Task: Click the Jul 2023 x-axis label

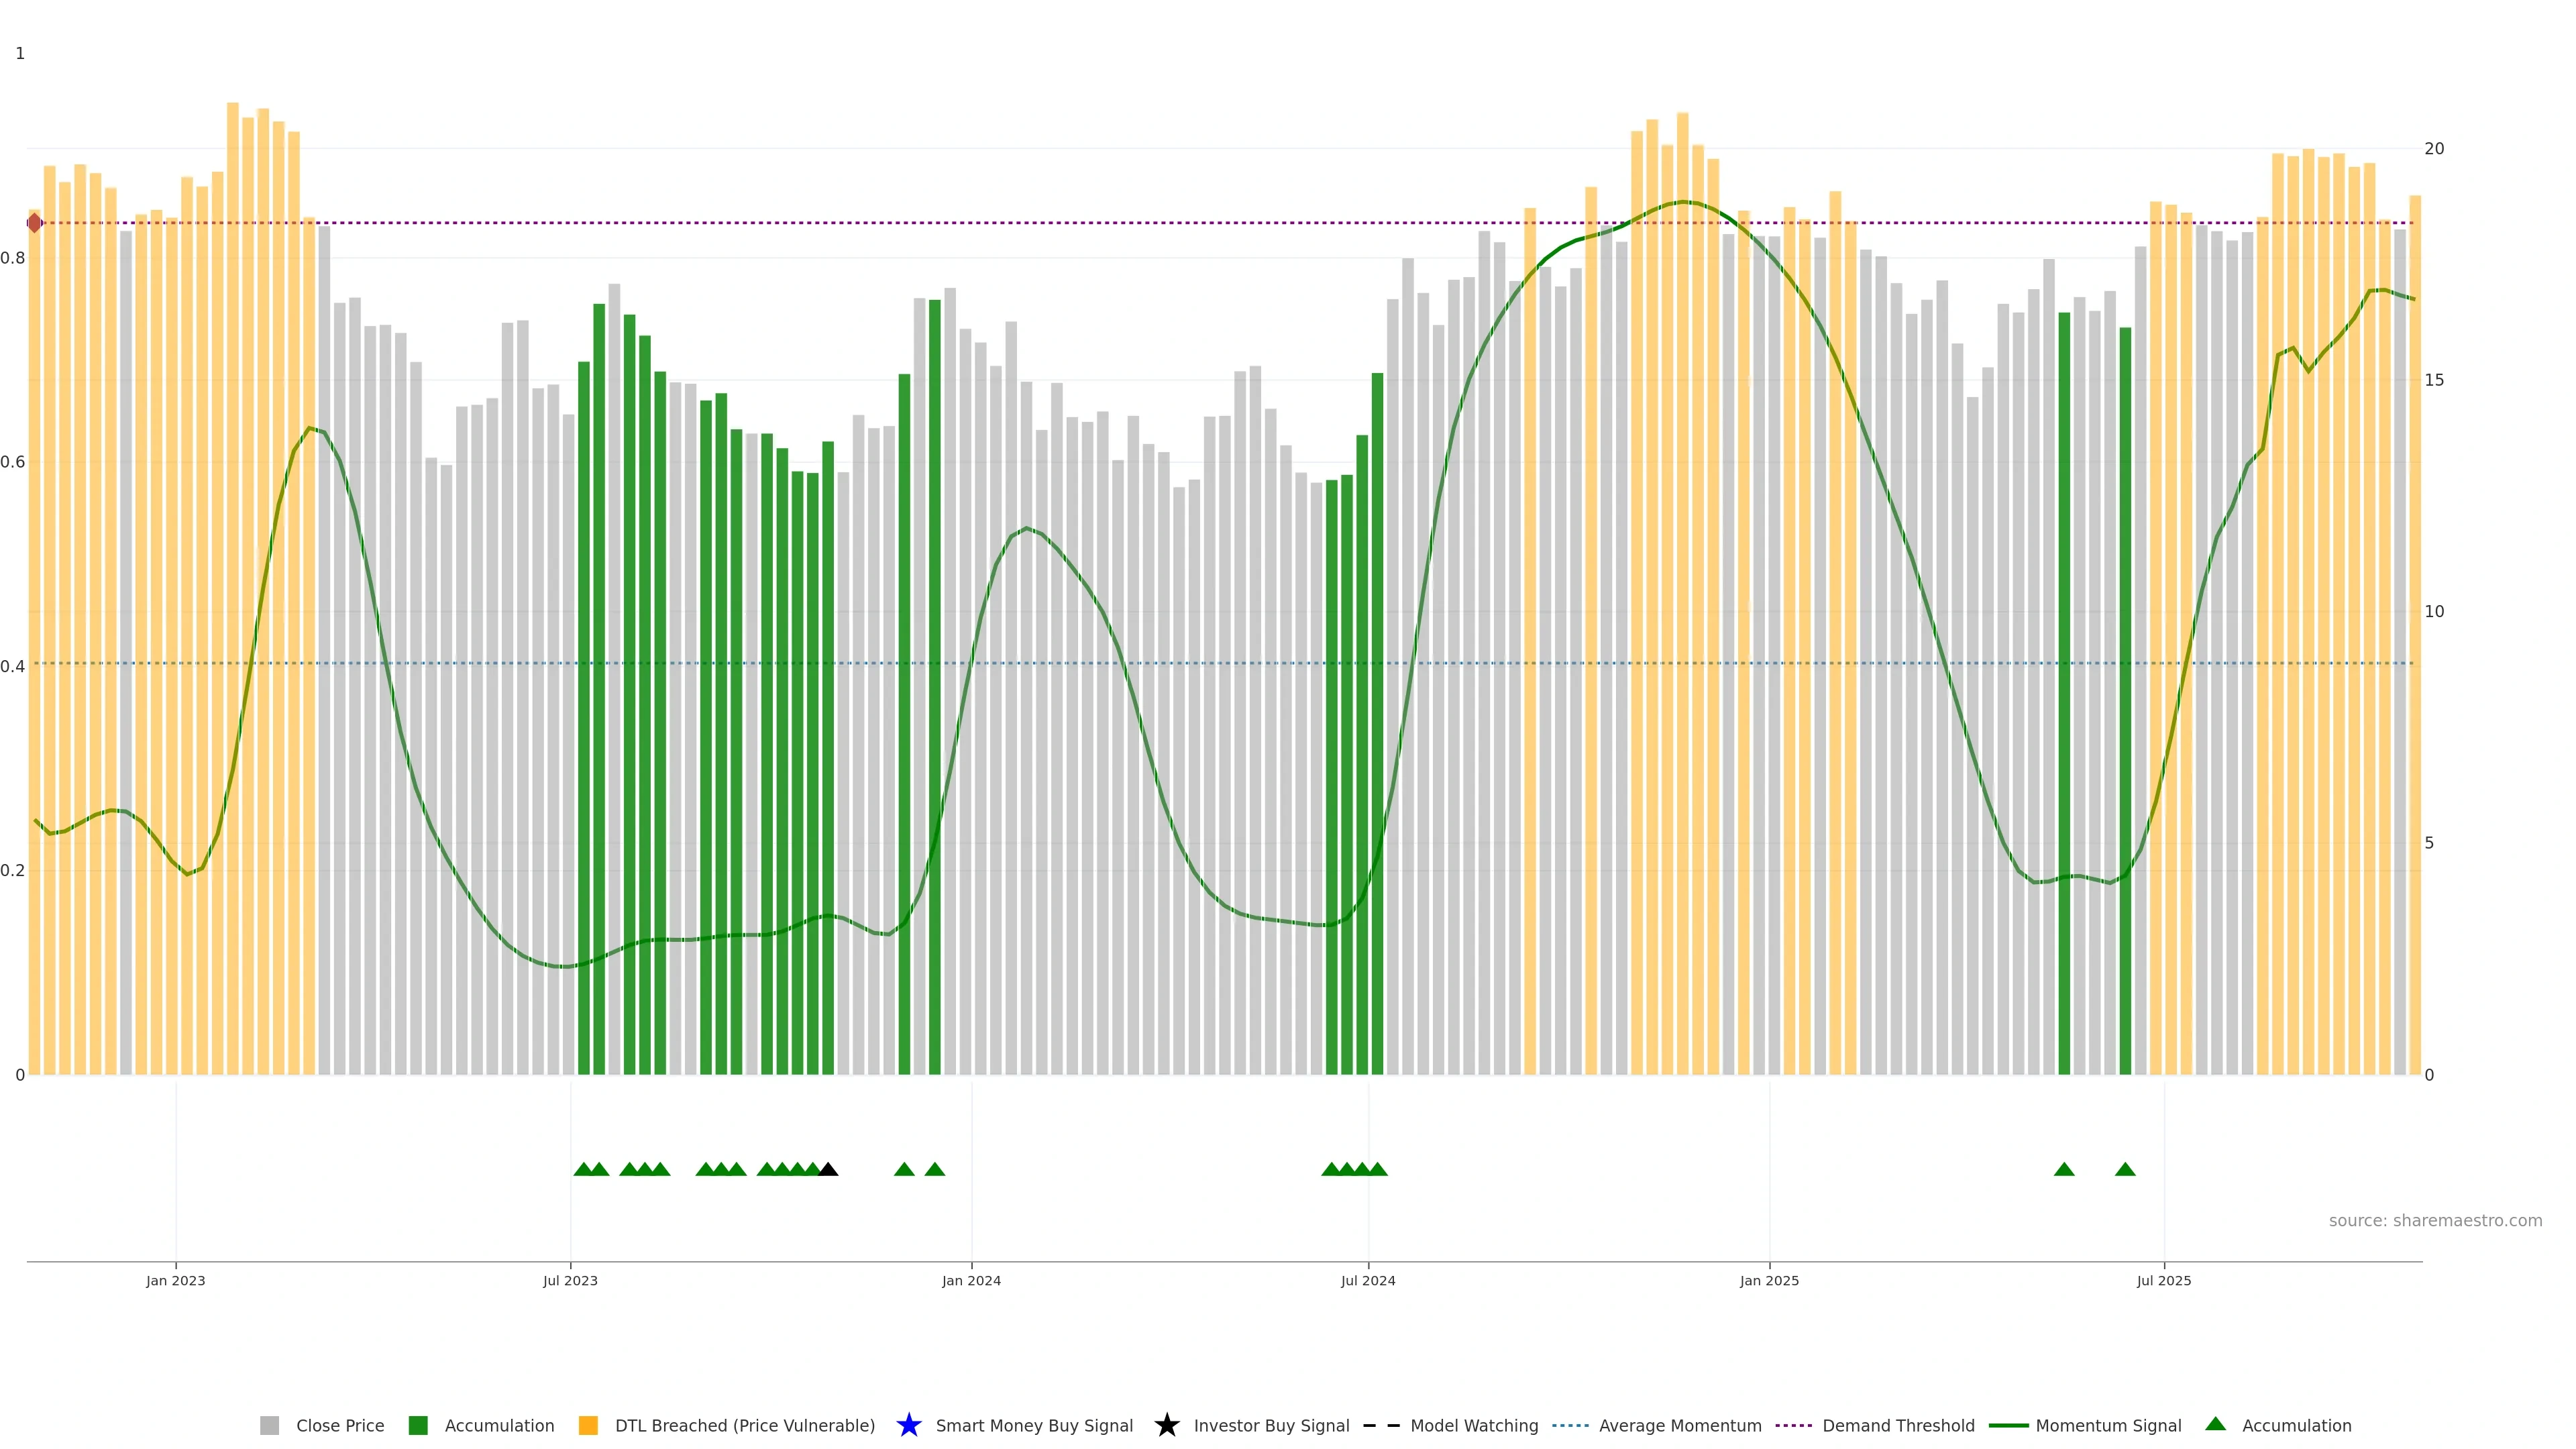Action: click(570, 1280)
